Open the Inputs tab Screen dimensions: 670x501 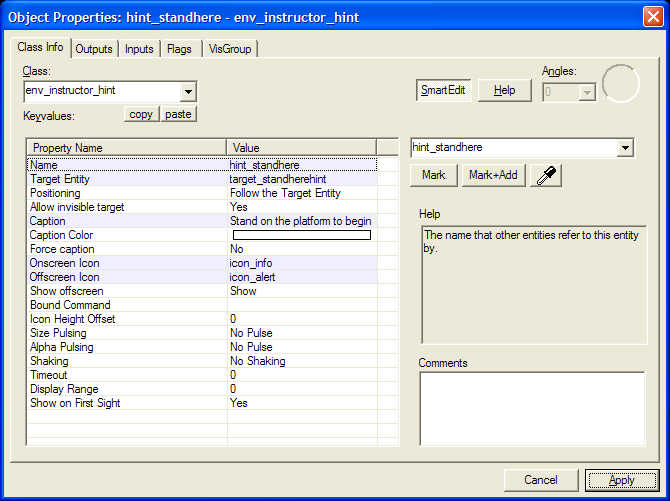click(139, 49)
